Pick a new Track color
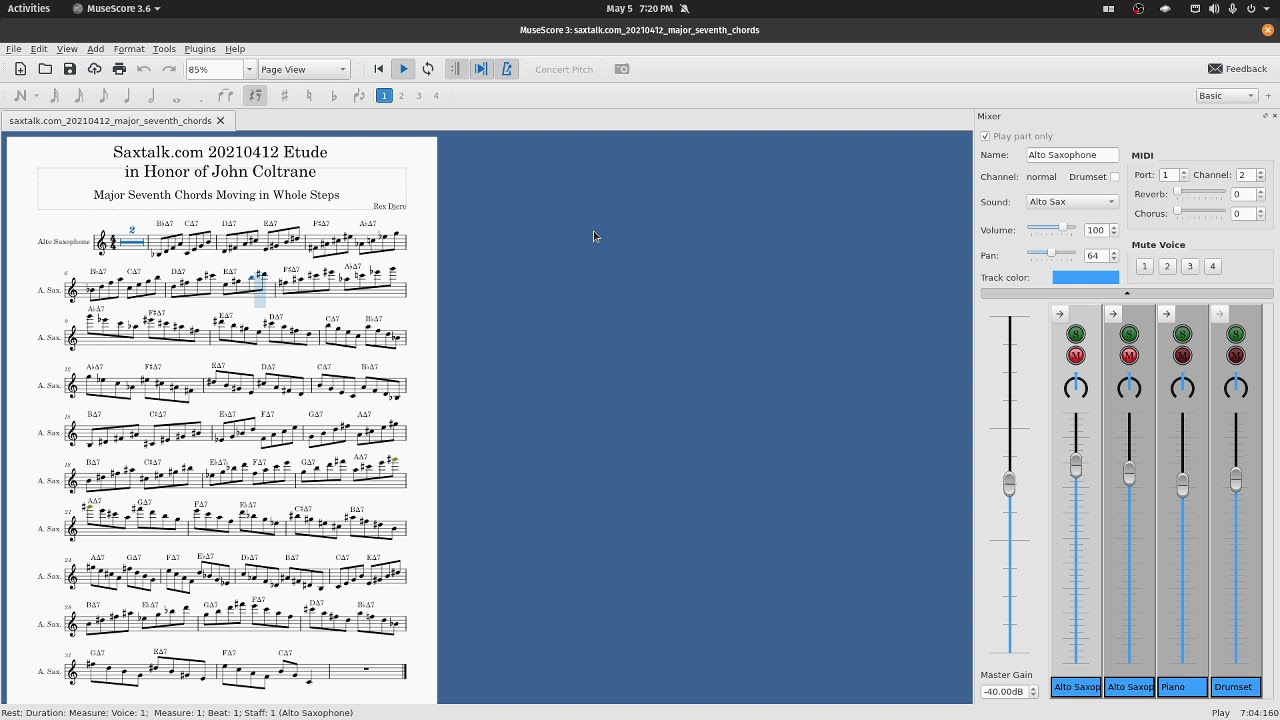Image resolution: width=1280 pixels, height=720 pixels. pos(1085,278)
